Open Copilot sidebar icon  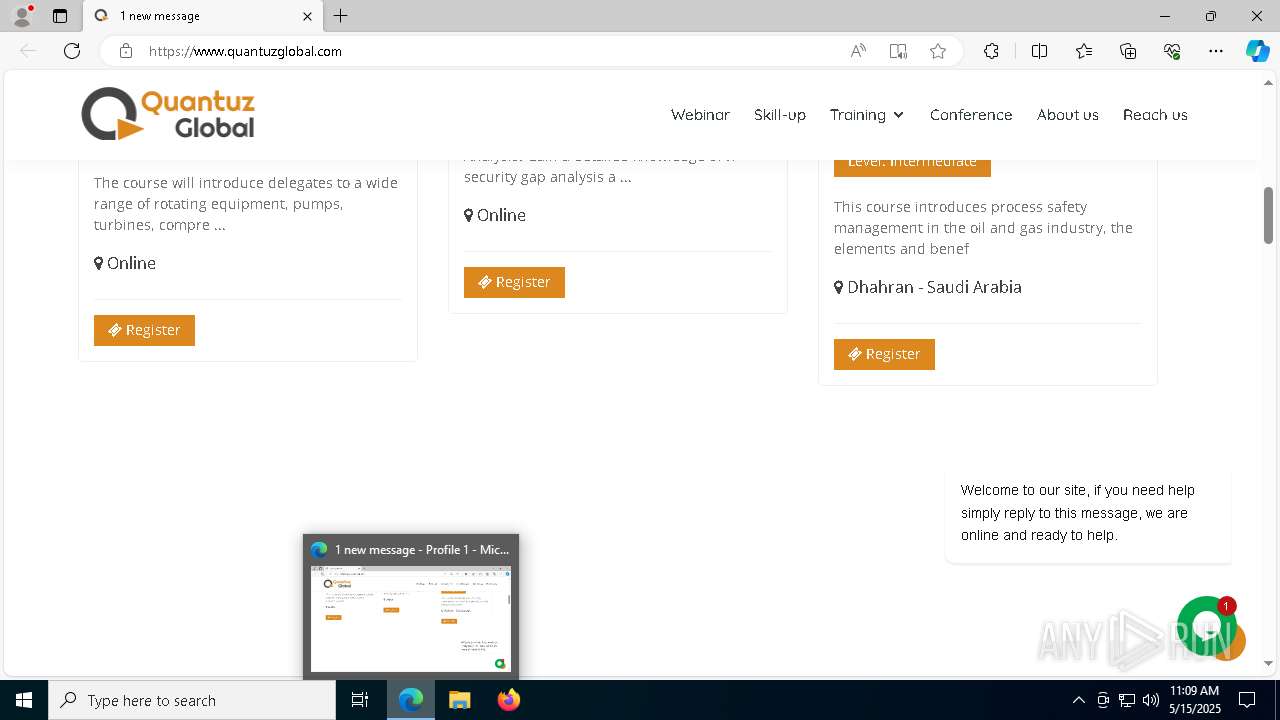[x=1258, y=51]
